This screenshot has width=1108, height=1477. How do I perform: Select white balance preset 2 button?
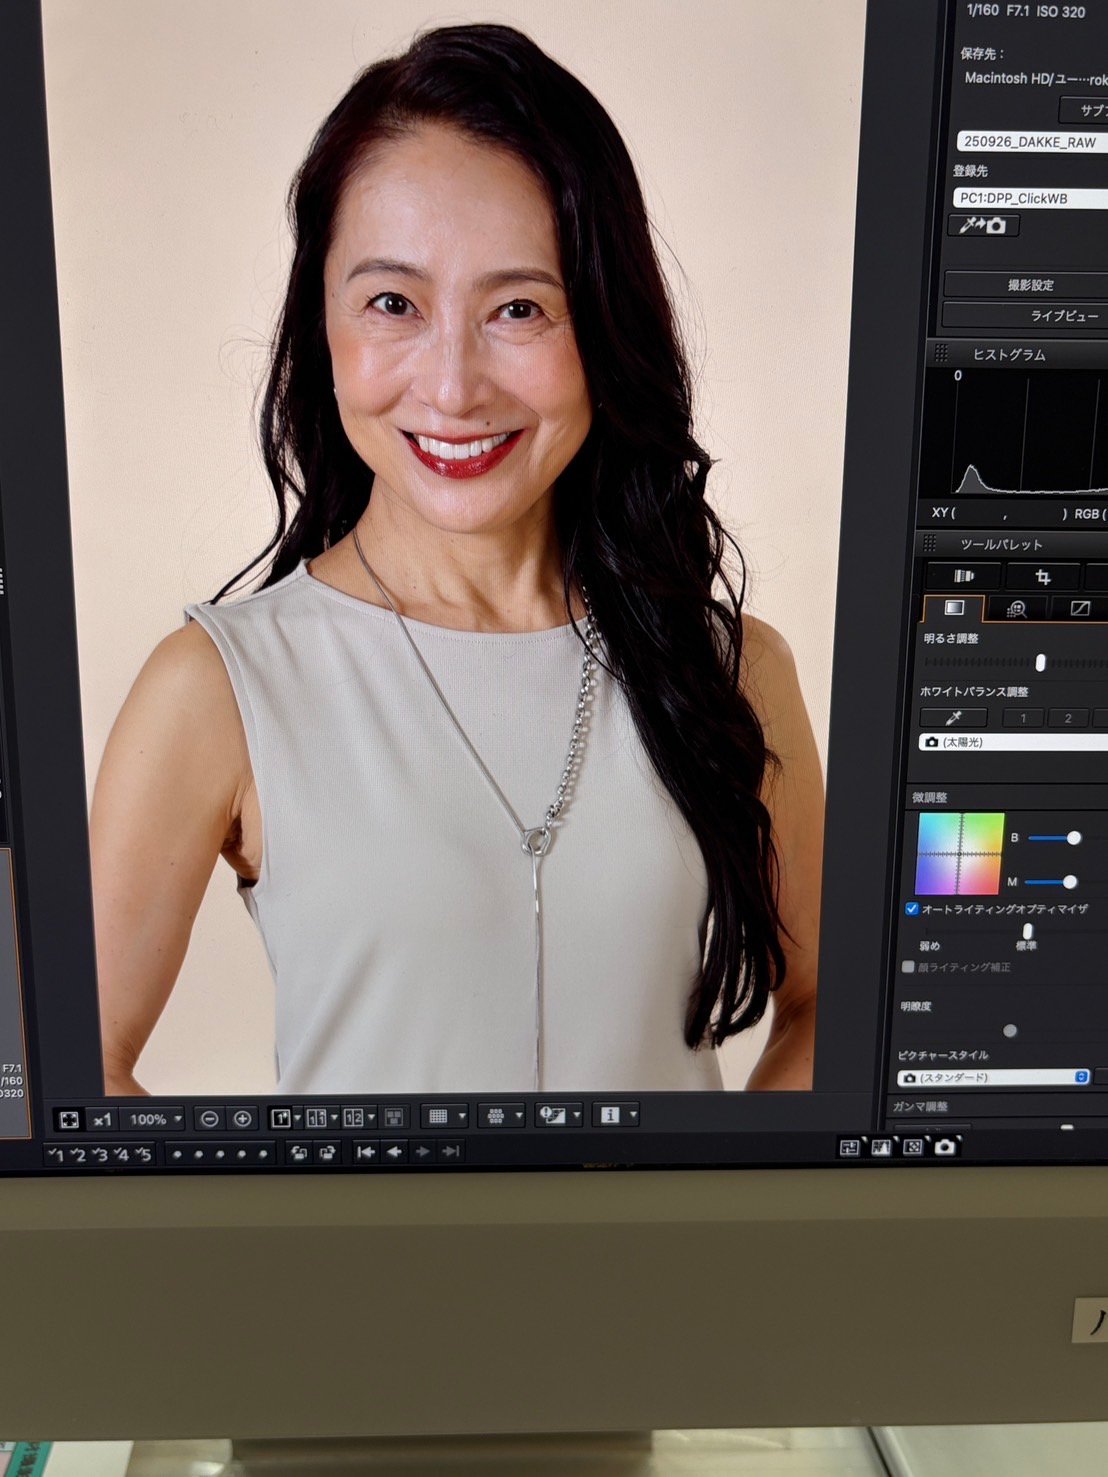click(x=1068, y=718)
